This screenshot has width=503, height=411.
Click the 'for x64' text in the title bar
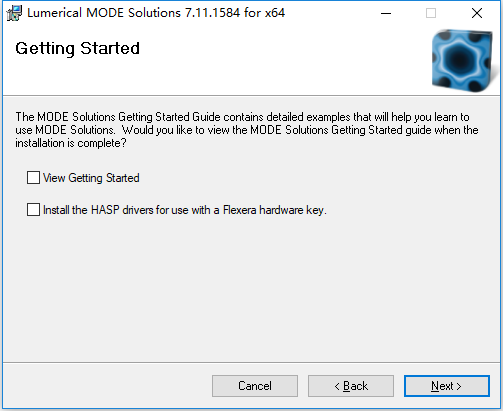click(x=264, y=13)
